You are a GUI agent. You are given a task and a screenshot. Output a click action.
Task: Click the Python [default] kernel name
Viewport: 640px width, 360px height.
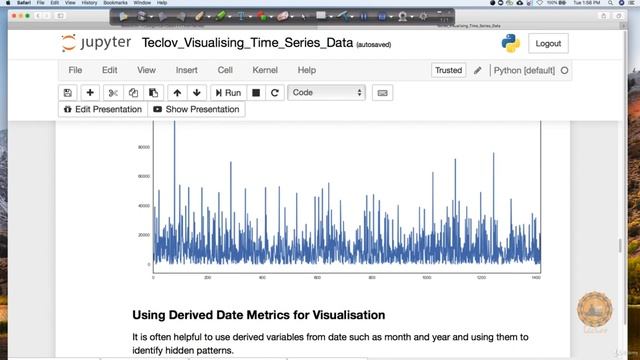[x=524, y=70]
